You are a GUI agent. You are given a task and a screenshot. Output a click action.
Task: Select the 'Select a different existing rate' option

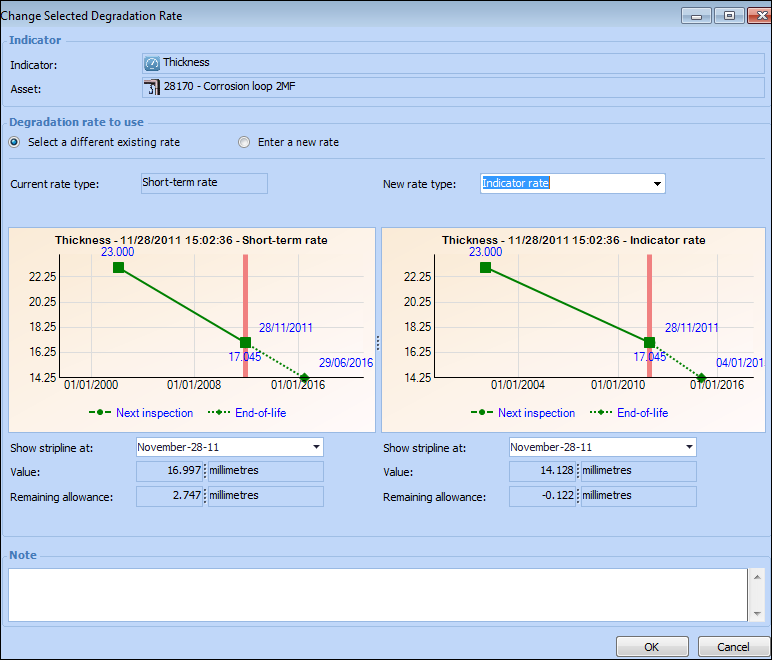(15, 142)
